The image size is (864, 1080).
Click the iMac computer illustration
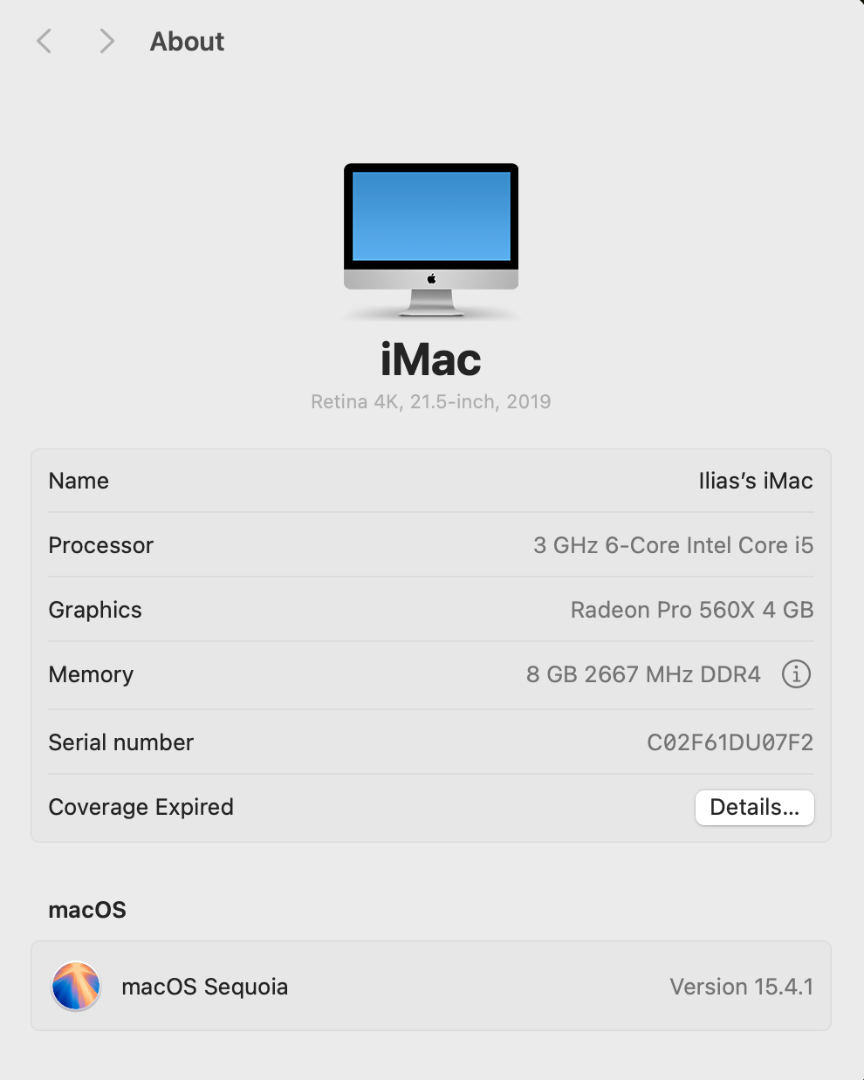pos(431,240)
